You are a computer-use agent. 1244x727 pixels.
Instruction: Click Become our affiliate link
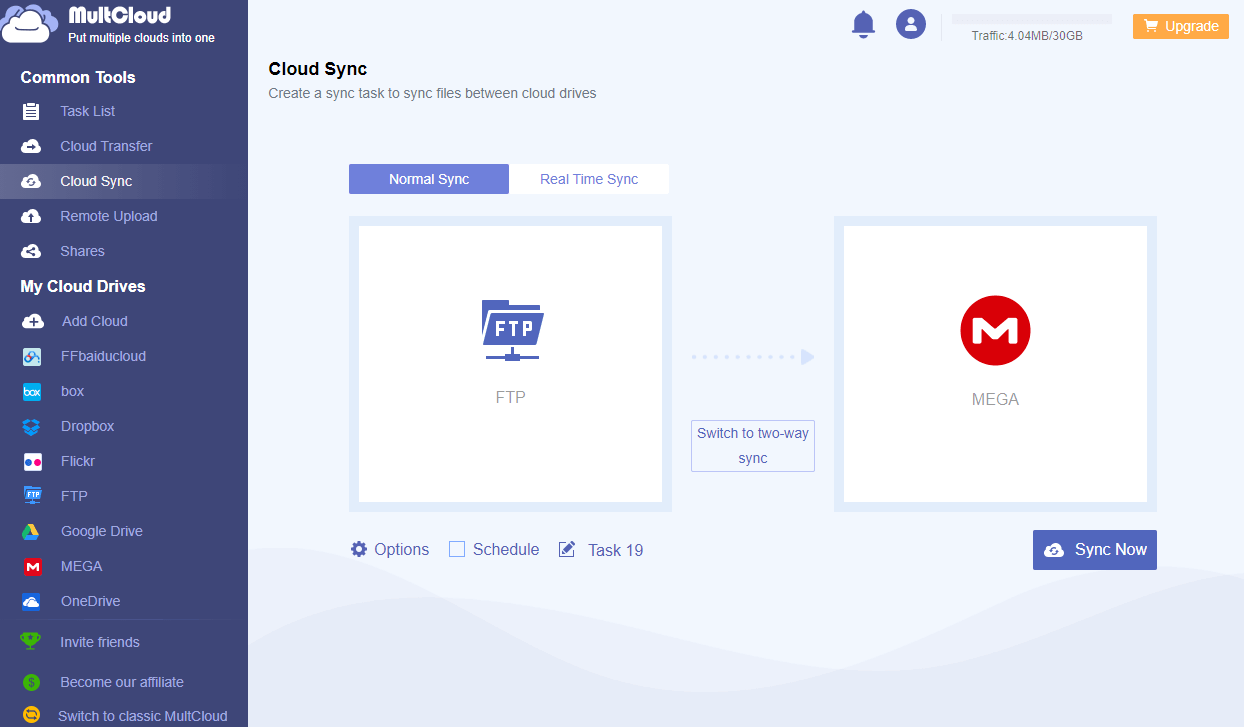pyautogui.click(x=122, y=682)
